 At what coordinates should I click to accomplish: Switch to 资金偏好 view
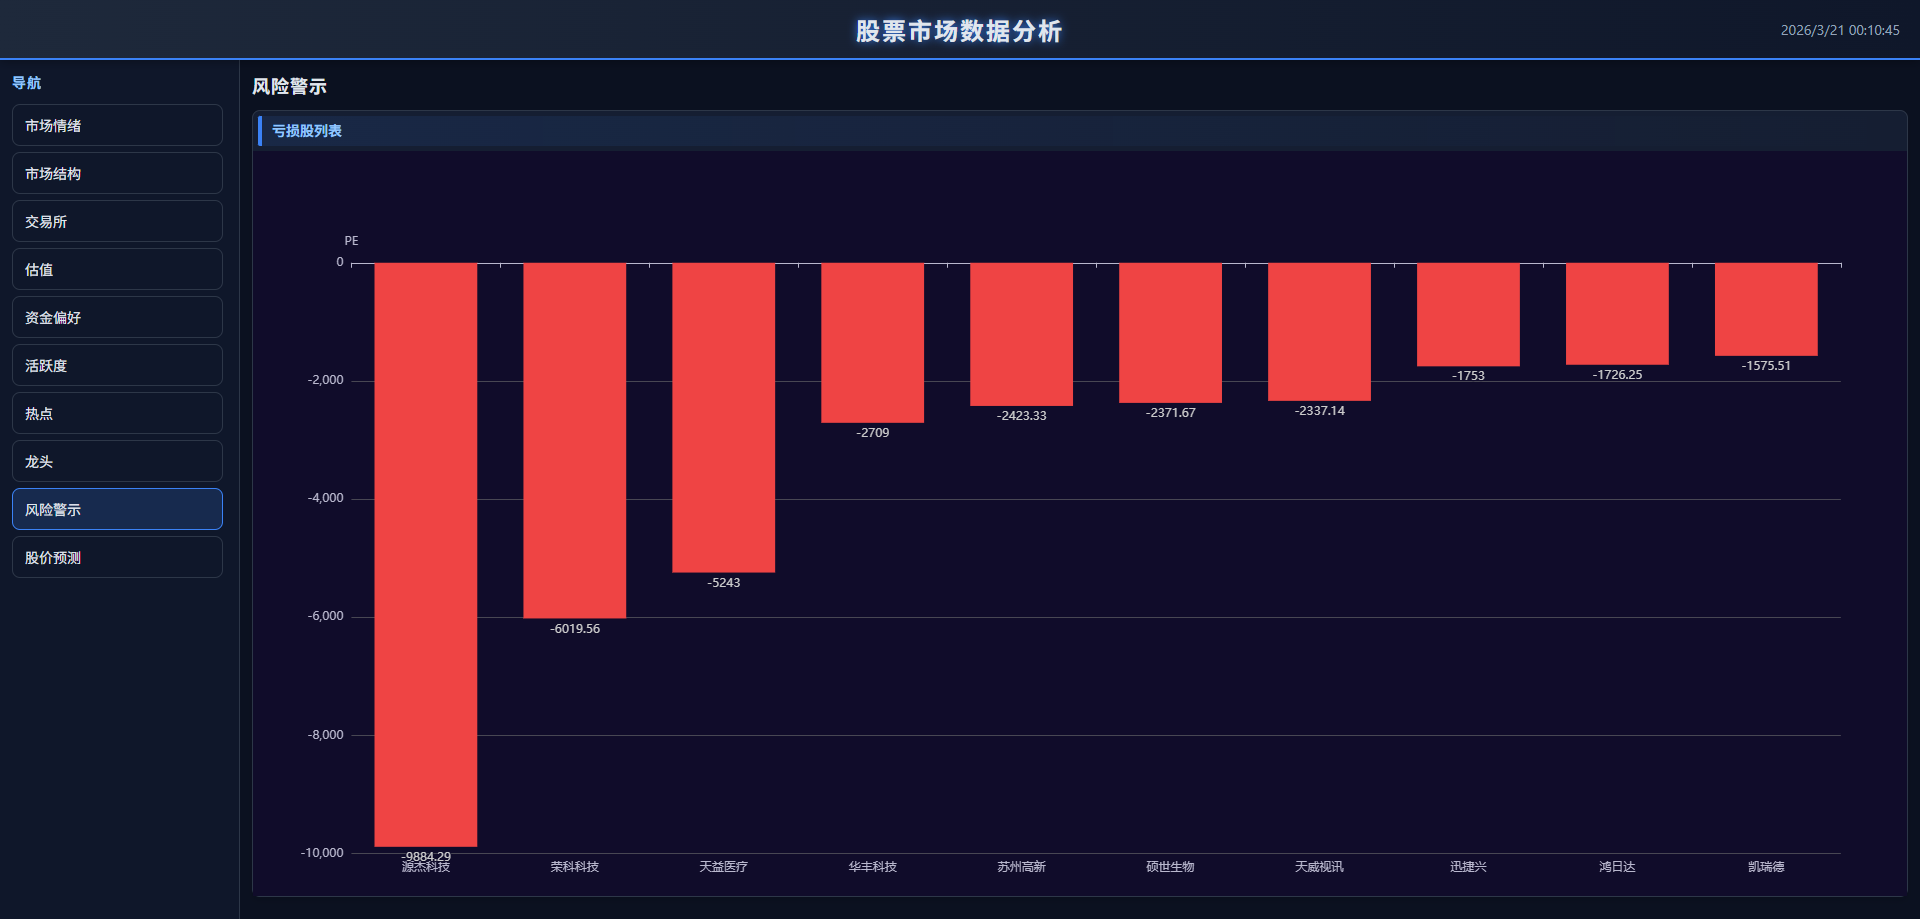(117, 318)
